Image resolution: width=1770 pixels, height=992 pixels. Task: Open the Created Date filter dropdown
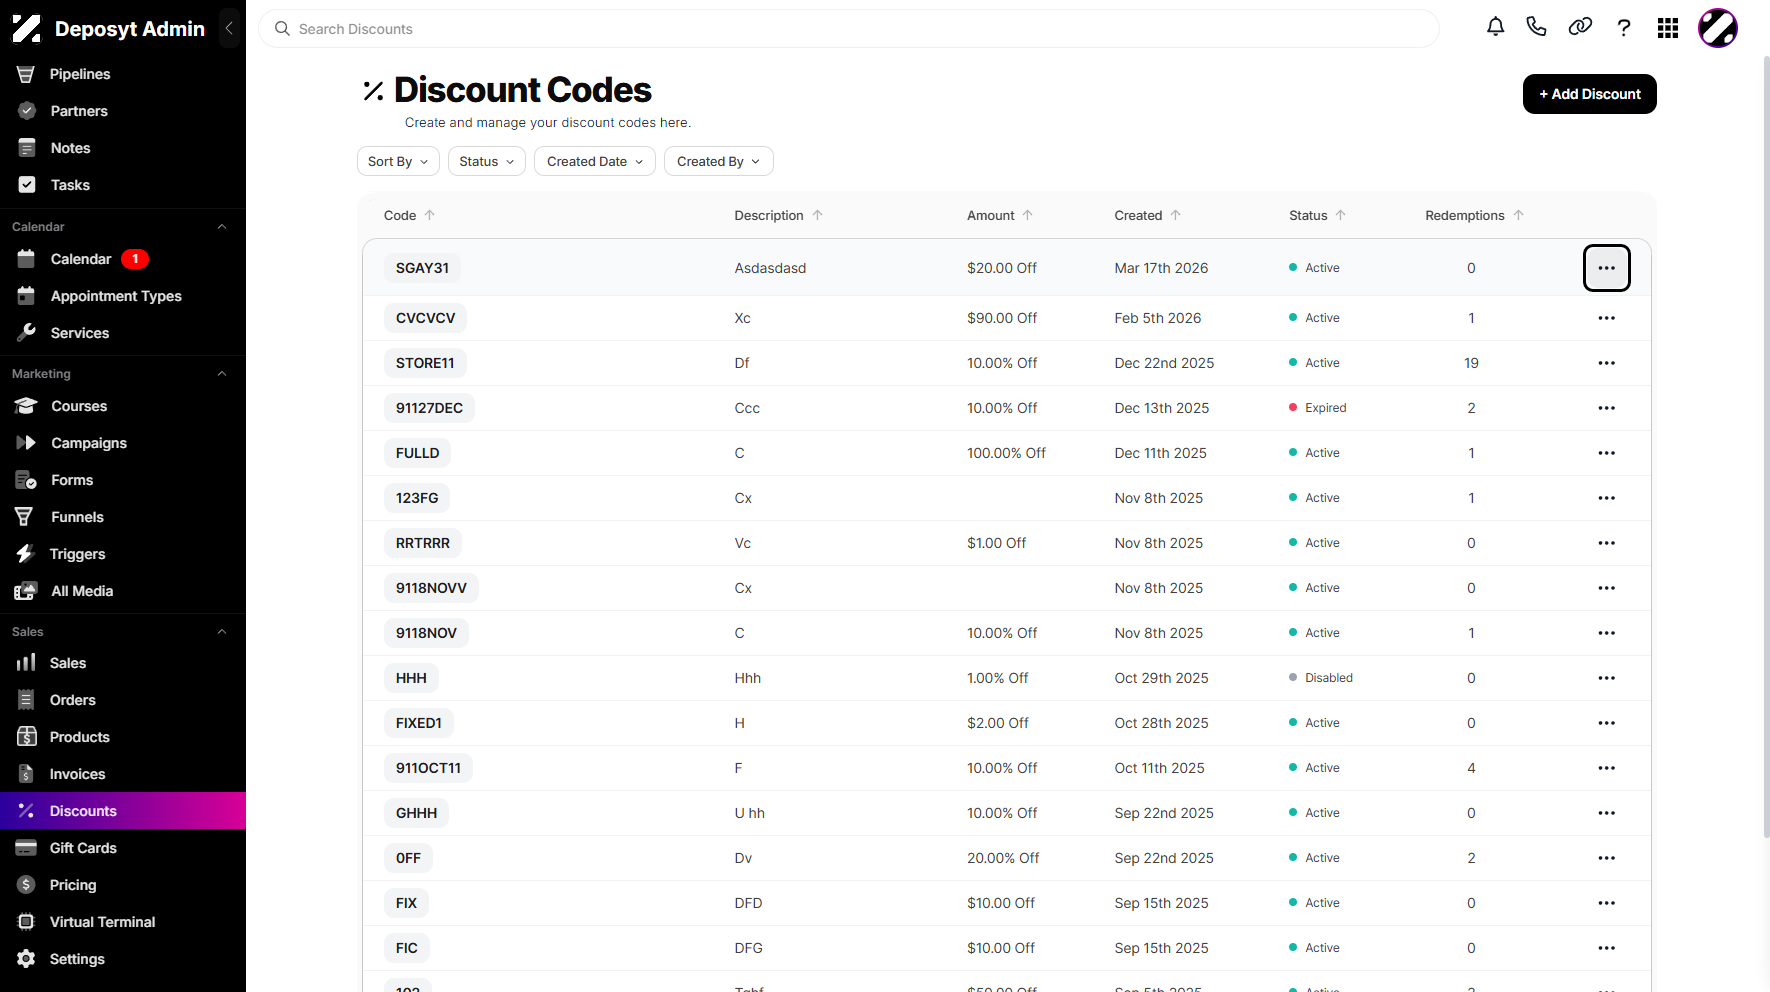point(595,161)
